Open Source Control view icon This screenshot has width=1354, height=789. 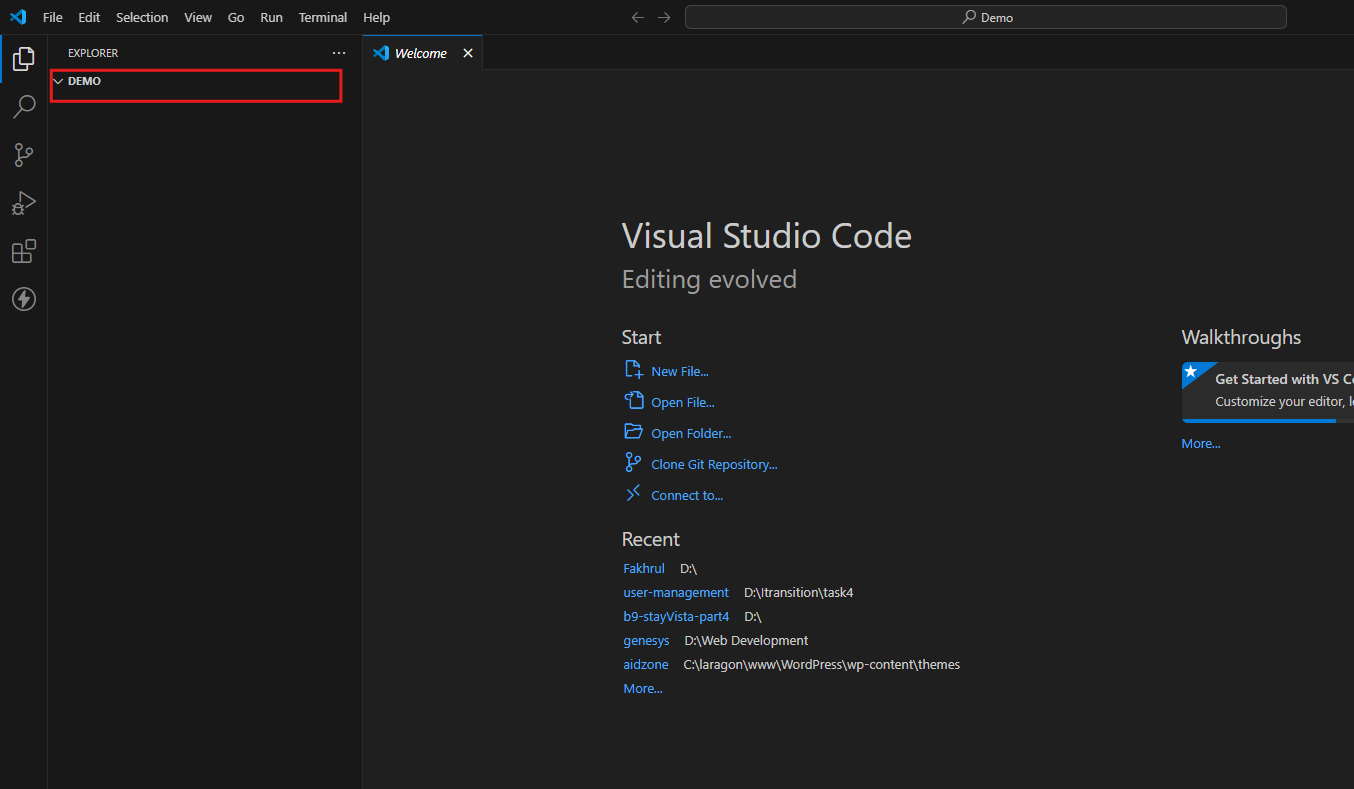(x=23, y=155)
